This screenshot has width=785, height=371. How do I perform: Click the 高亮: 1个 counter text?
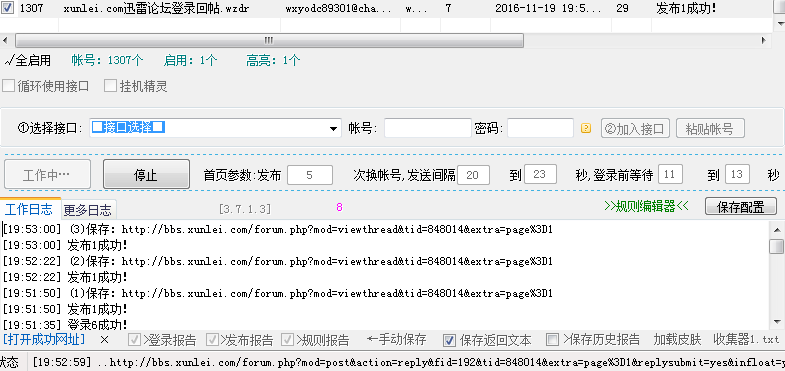pos(273,61)
